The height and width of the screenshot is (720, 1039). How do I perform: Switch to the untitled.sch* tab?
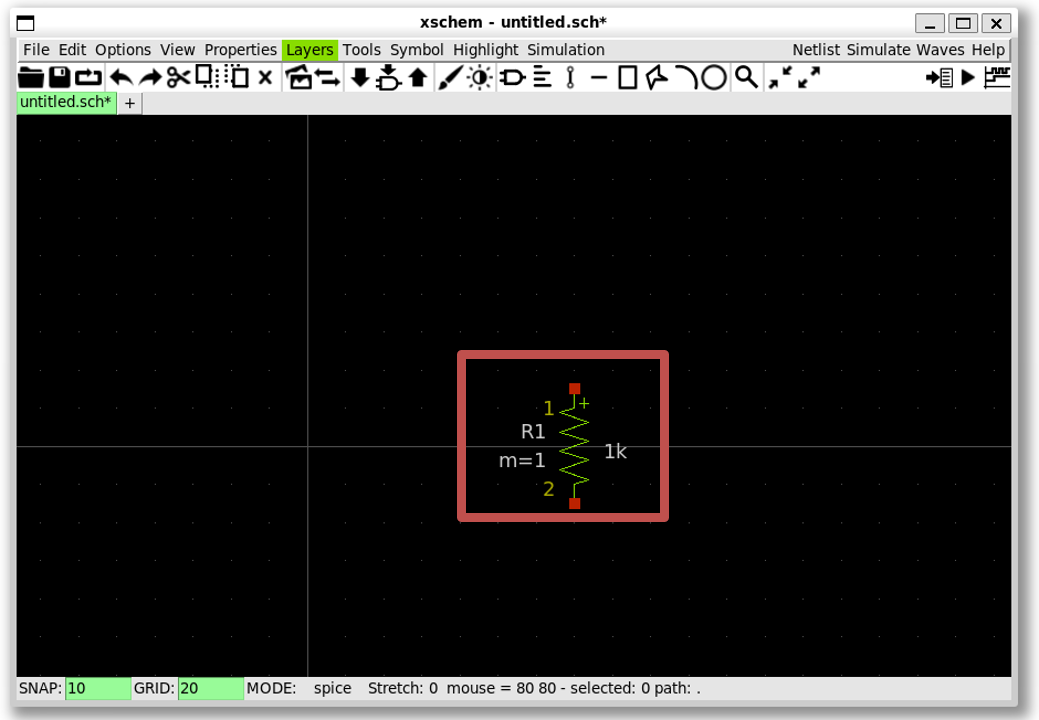click(66, 102)
